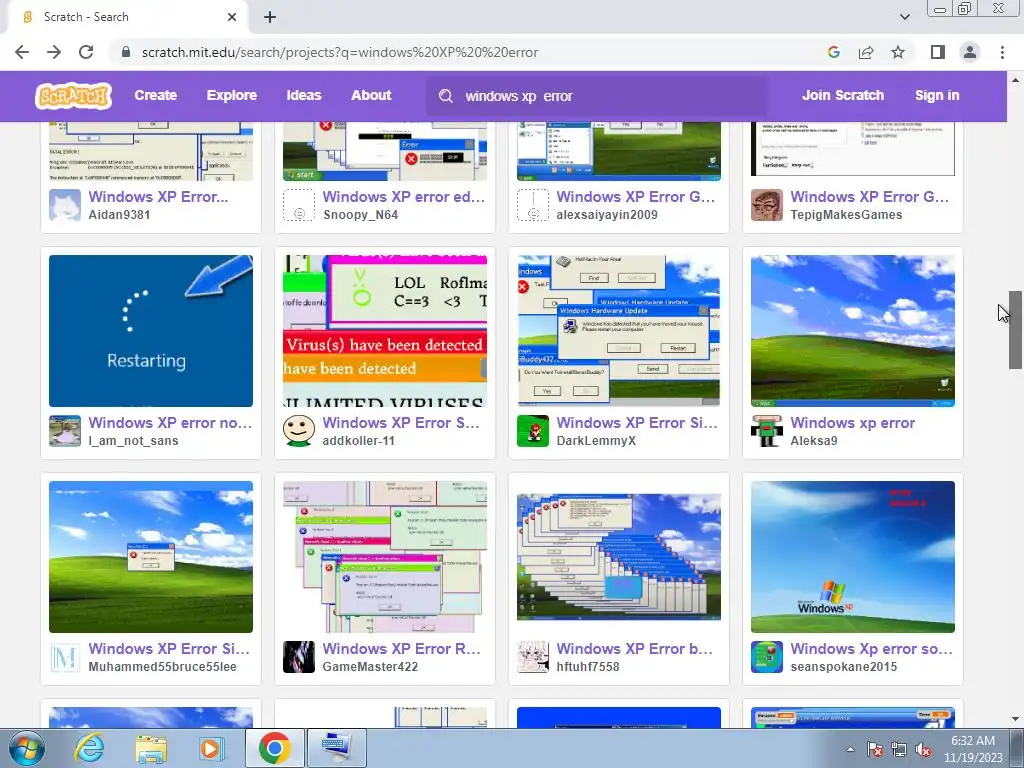Image resolution: width=1024 pixels, height=768 pixels.
Task: Open File Explorer from the taskbar
Action: 151,748
